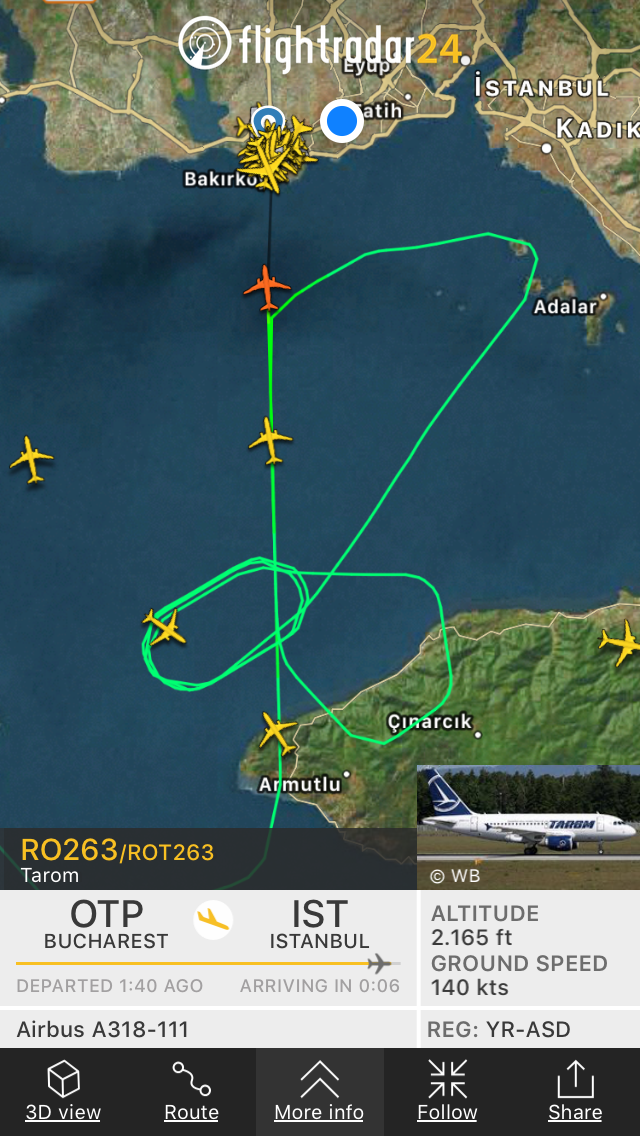
Task: Select the red highlighted aircraft
Action: [x=267, y=288]
